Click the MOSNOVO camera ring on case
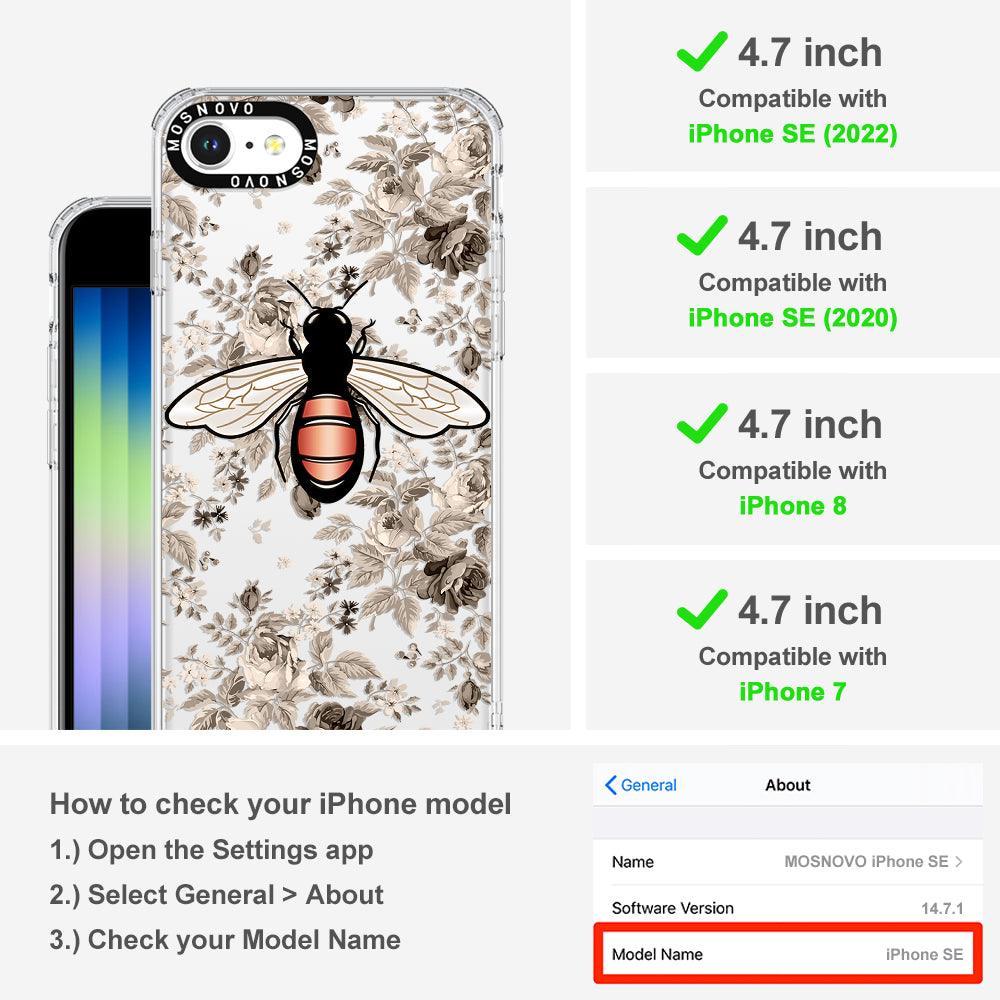 click(242, 145)
